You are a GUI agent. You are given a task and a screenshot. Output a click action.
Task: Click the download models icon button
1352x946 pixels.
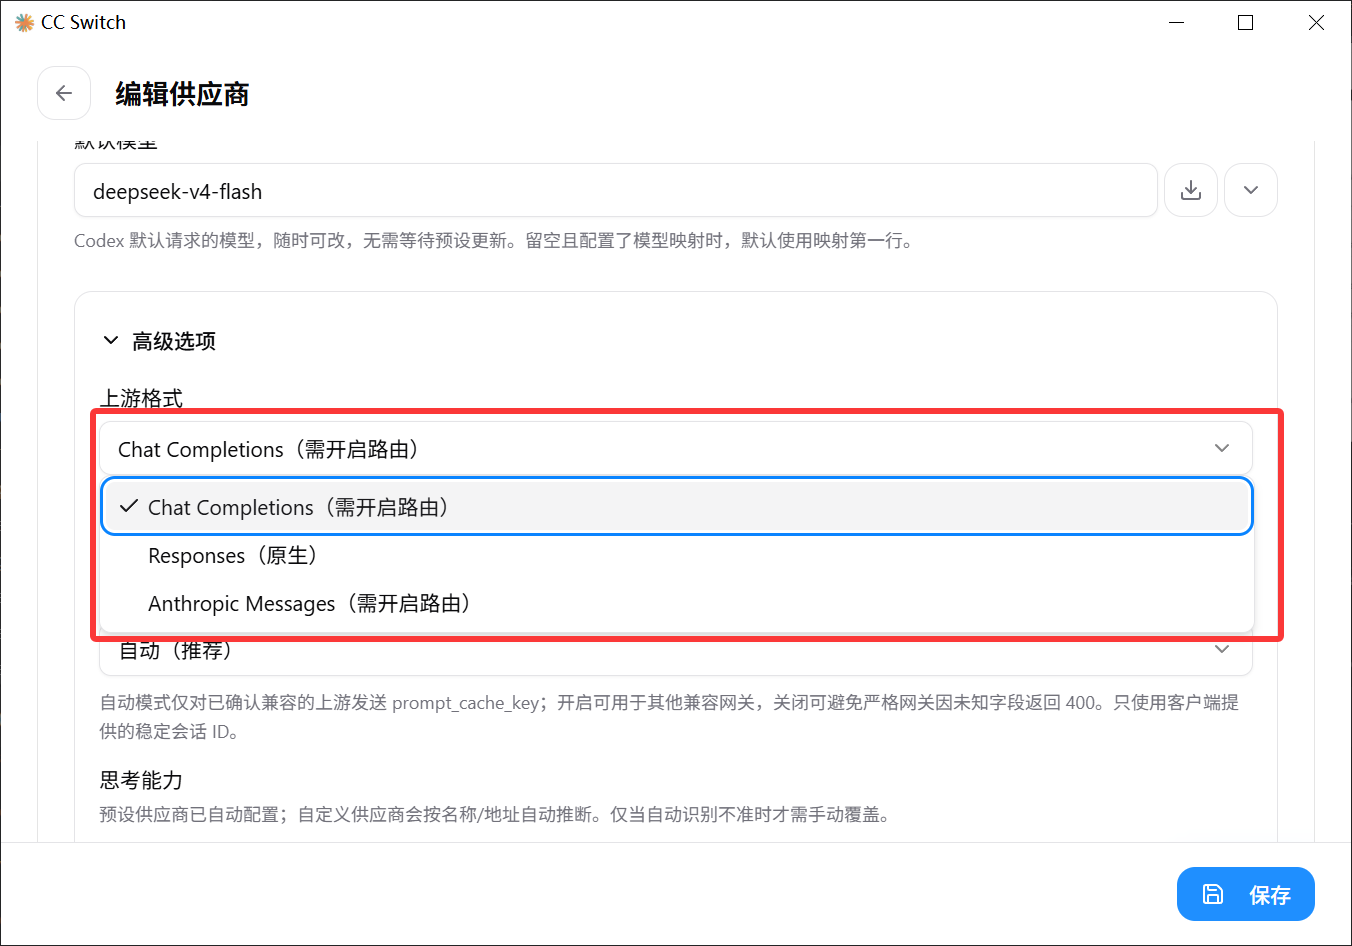[x=1191, y=190]
